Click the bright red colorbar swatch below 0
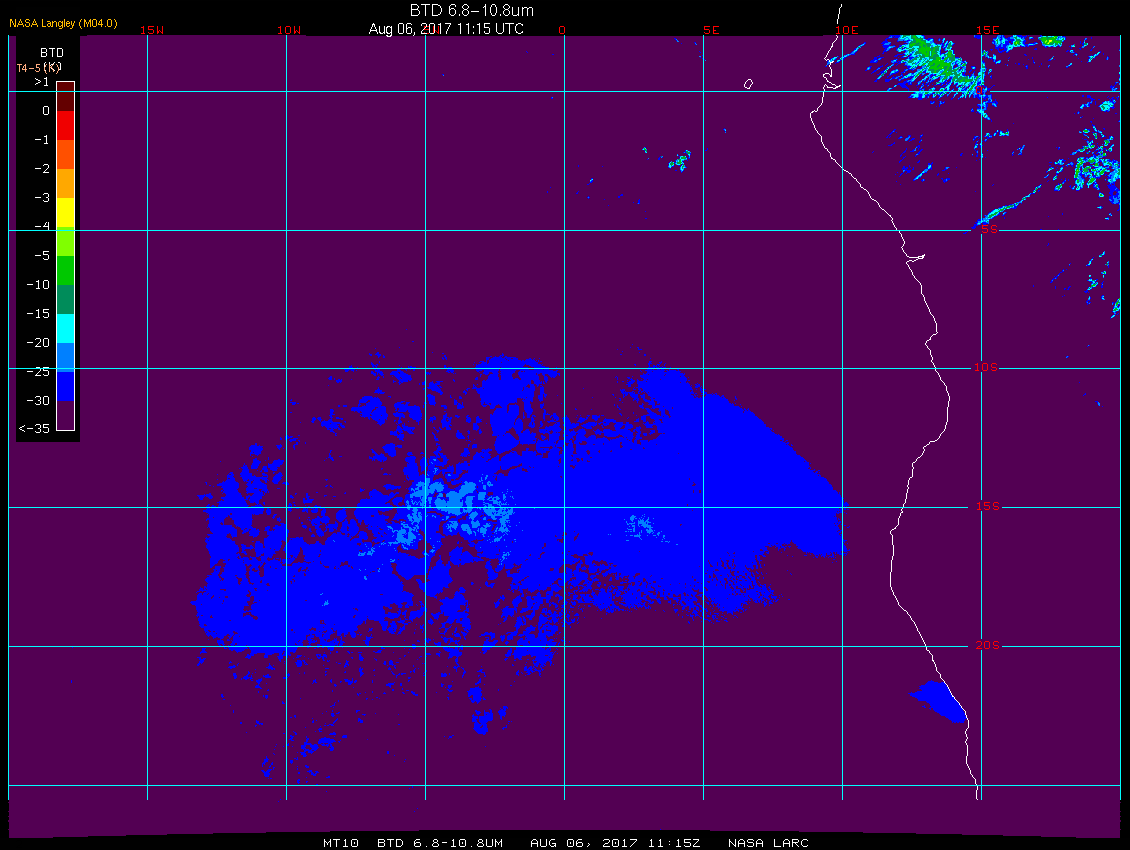 click(x=66, y=125)
